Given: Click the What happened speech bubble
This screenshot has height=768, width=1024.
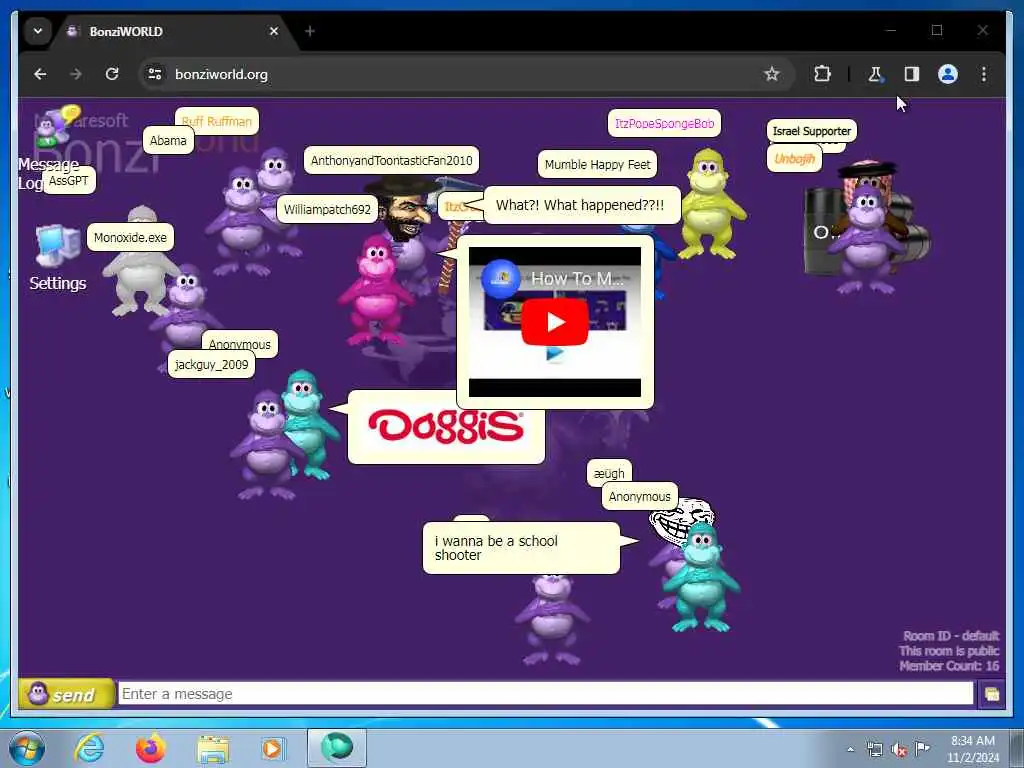Looking at the screenshot, I should pyautogui.click(x=580, y=205).
